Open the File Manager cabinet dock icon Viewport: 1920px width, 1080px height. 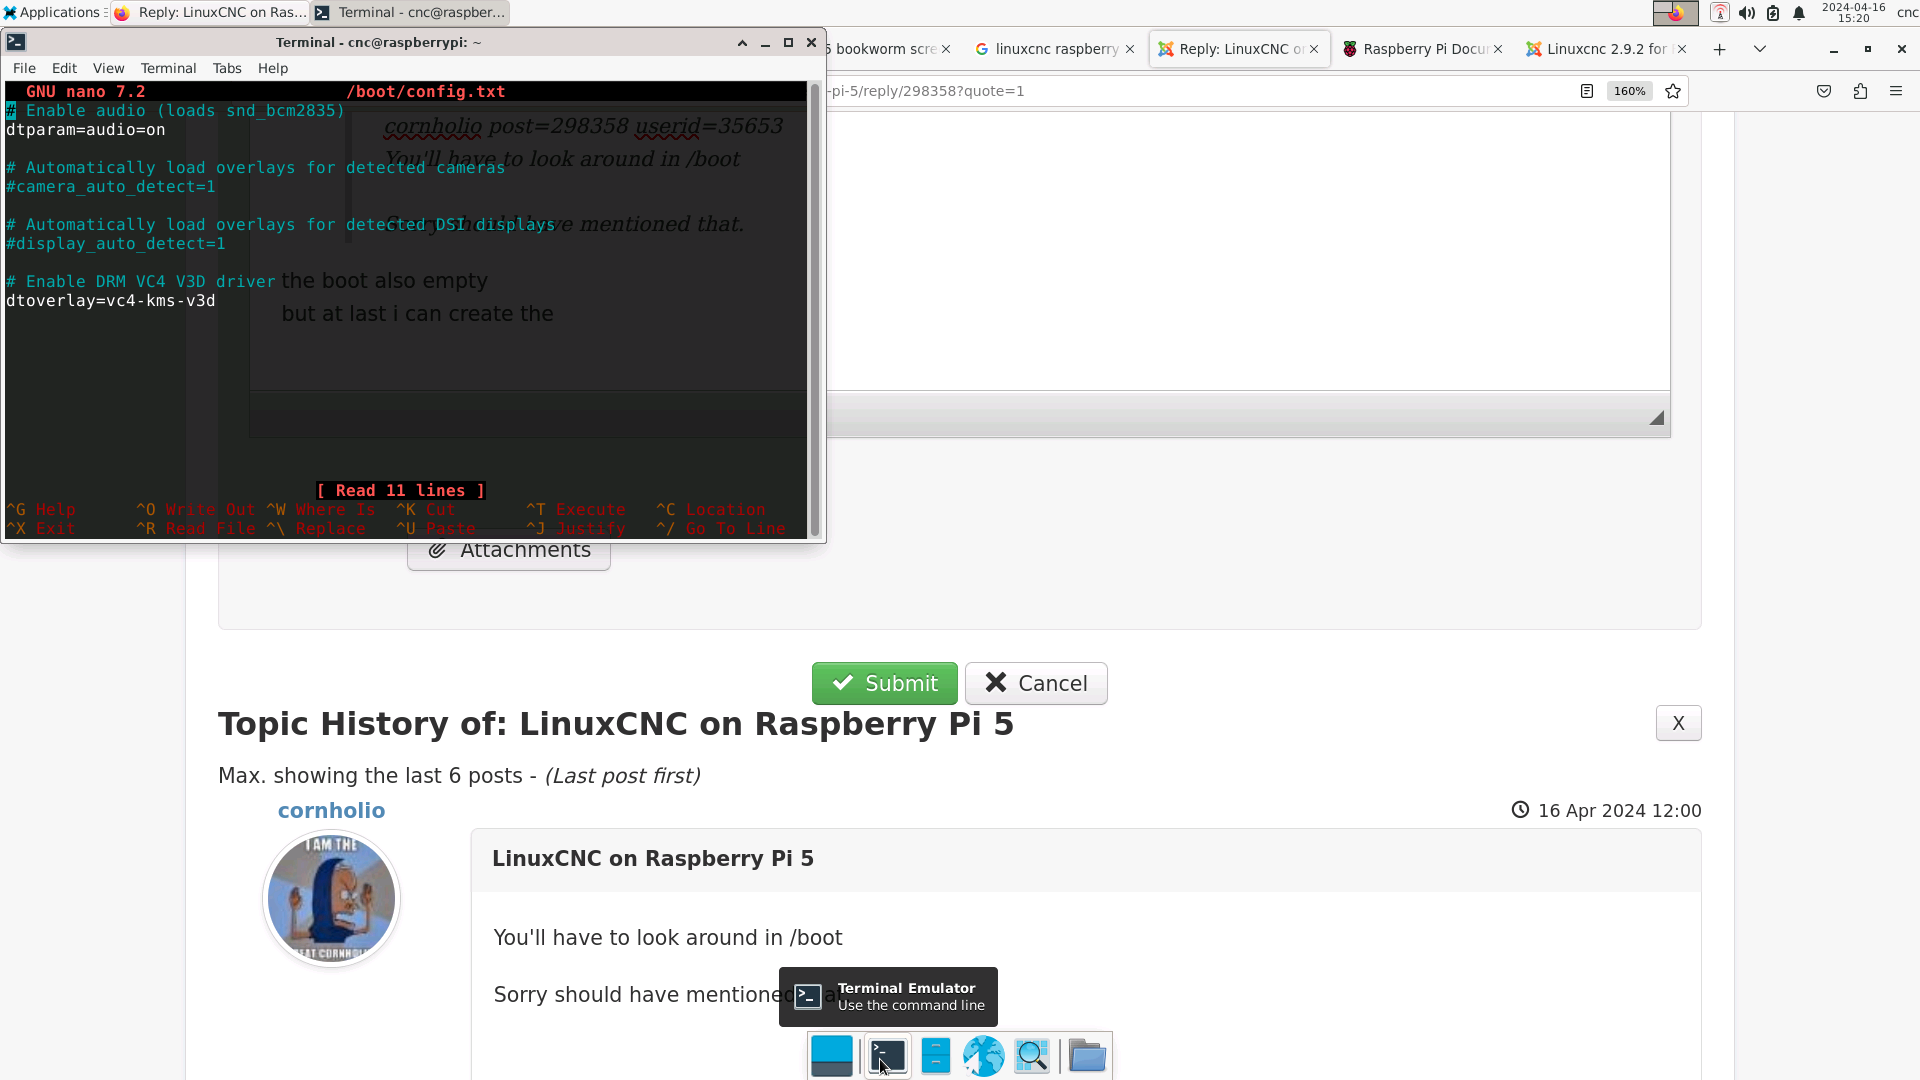coord(936,1056)
